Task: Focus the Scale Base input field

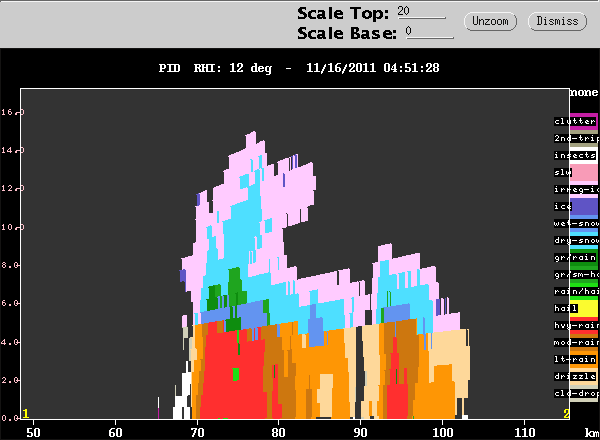Action: (429, 32)
